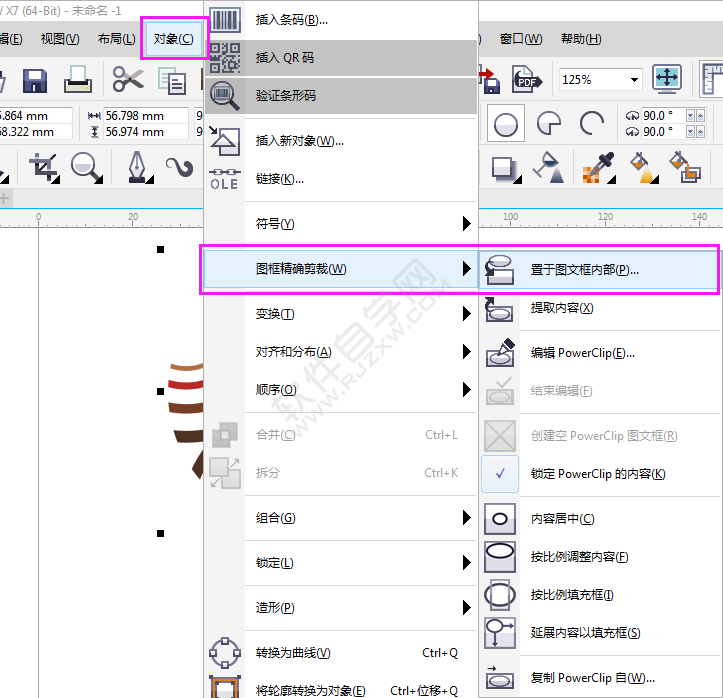Image resolution: width=723 pixels, height=698 pixels.
Task: Choose 插入 QR 码 menu entry
Action: (x=340, y=58)
